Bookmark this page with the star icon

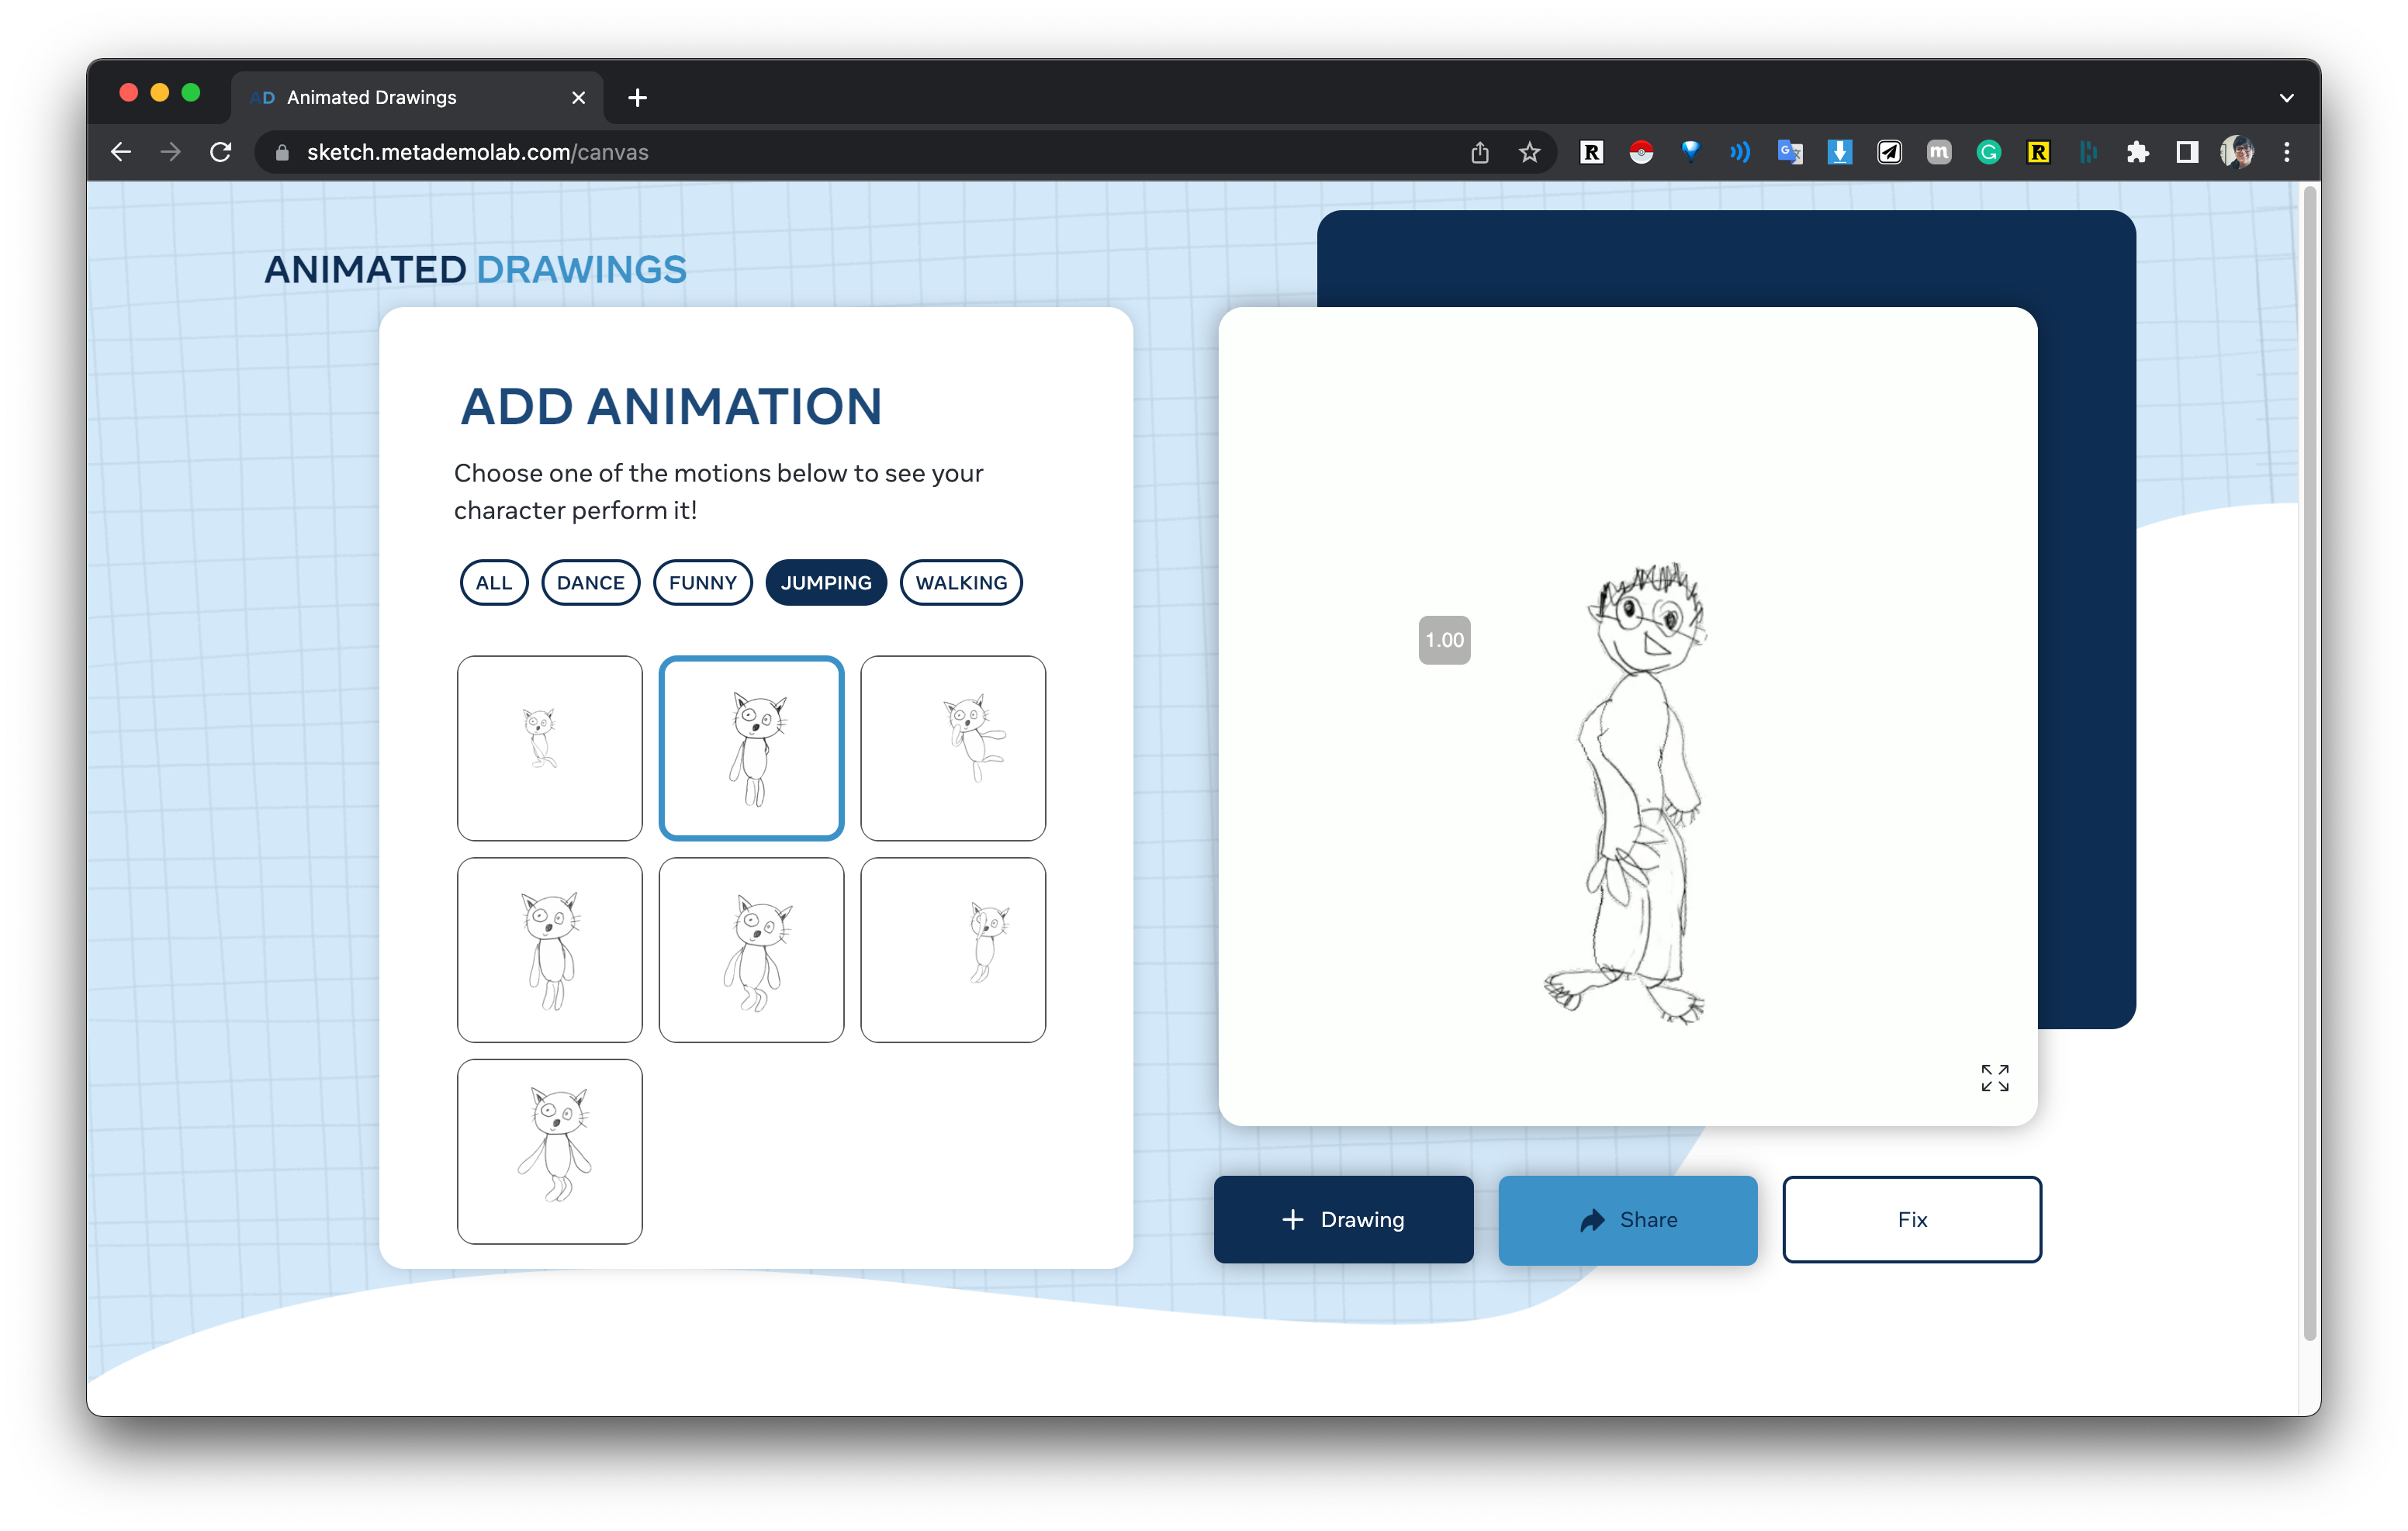point(1529,152)
